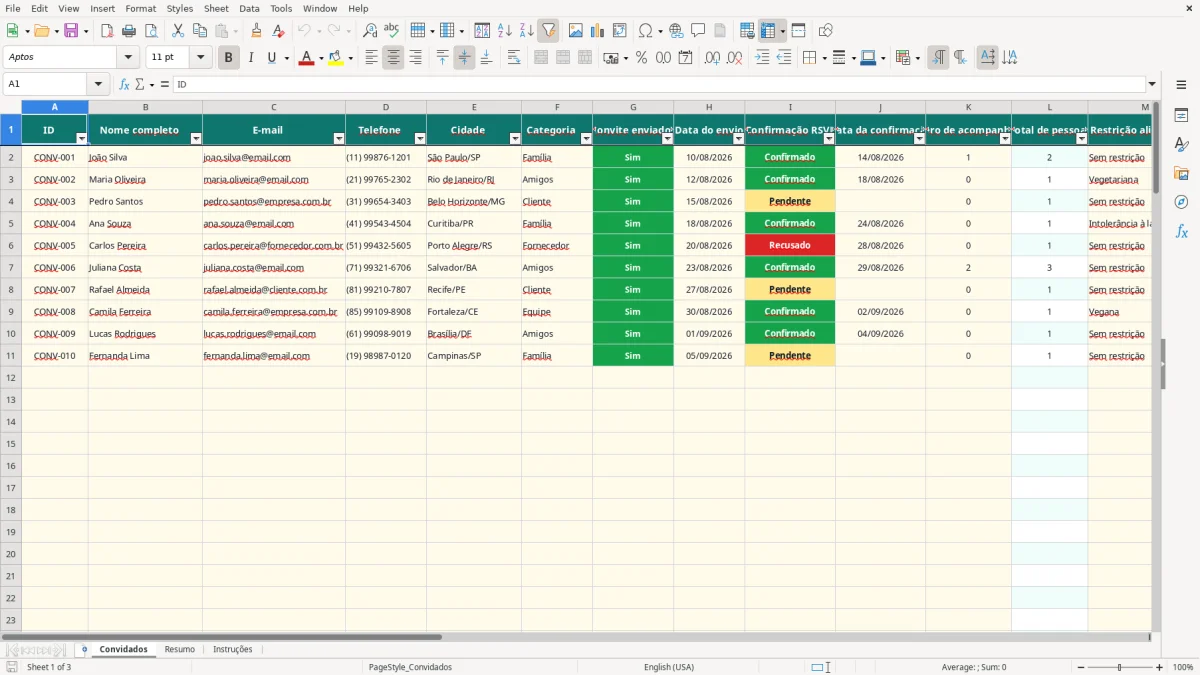Click the Insert Chart icon

tap(598, 31)
